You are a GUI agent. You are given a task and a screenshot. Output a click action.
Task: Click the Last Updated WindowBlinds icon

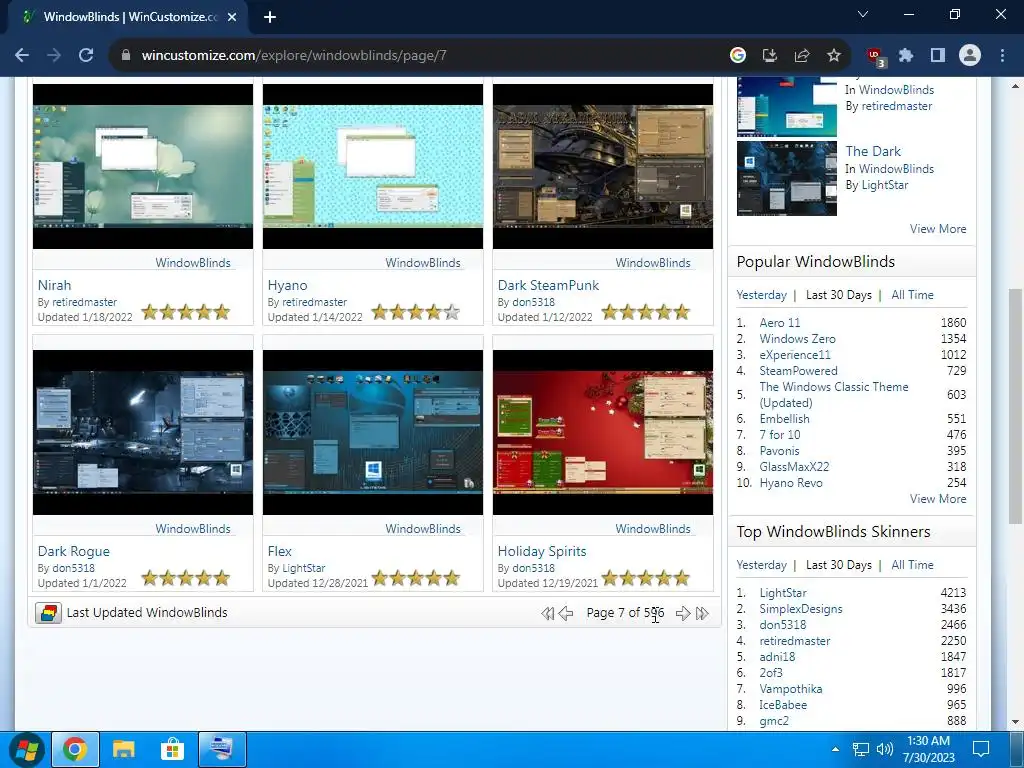[48, 613]
